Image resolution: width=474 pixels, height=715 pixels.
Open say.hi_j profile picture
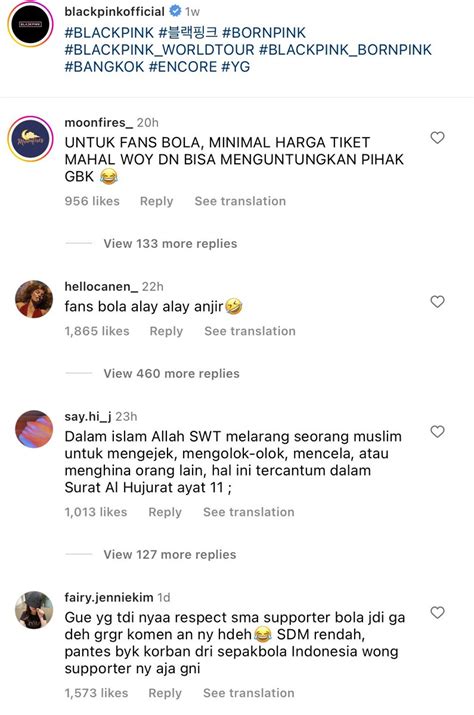pyautogui.click(x=34, y=429)
